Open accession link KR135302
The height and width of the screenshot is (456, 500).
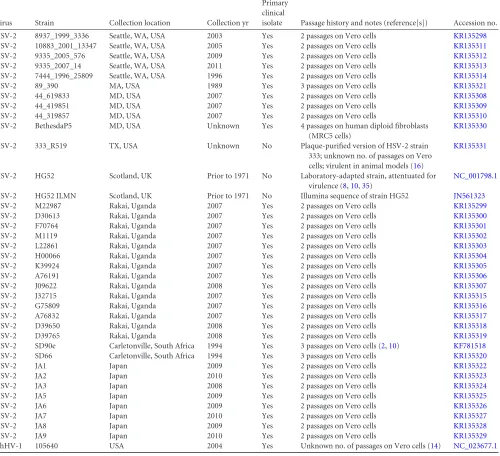coord(470,236)
